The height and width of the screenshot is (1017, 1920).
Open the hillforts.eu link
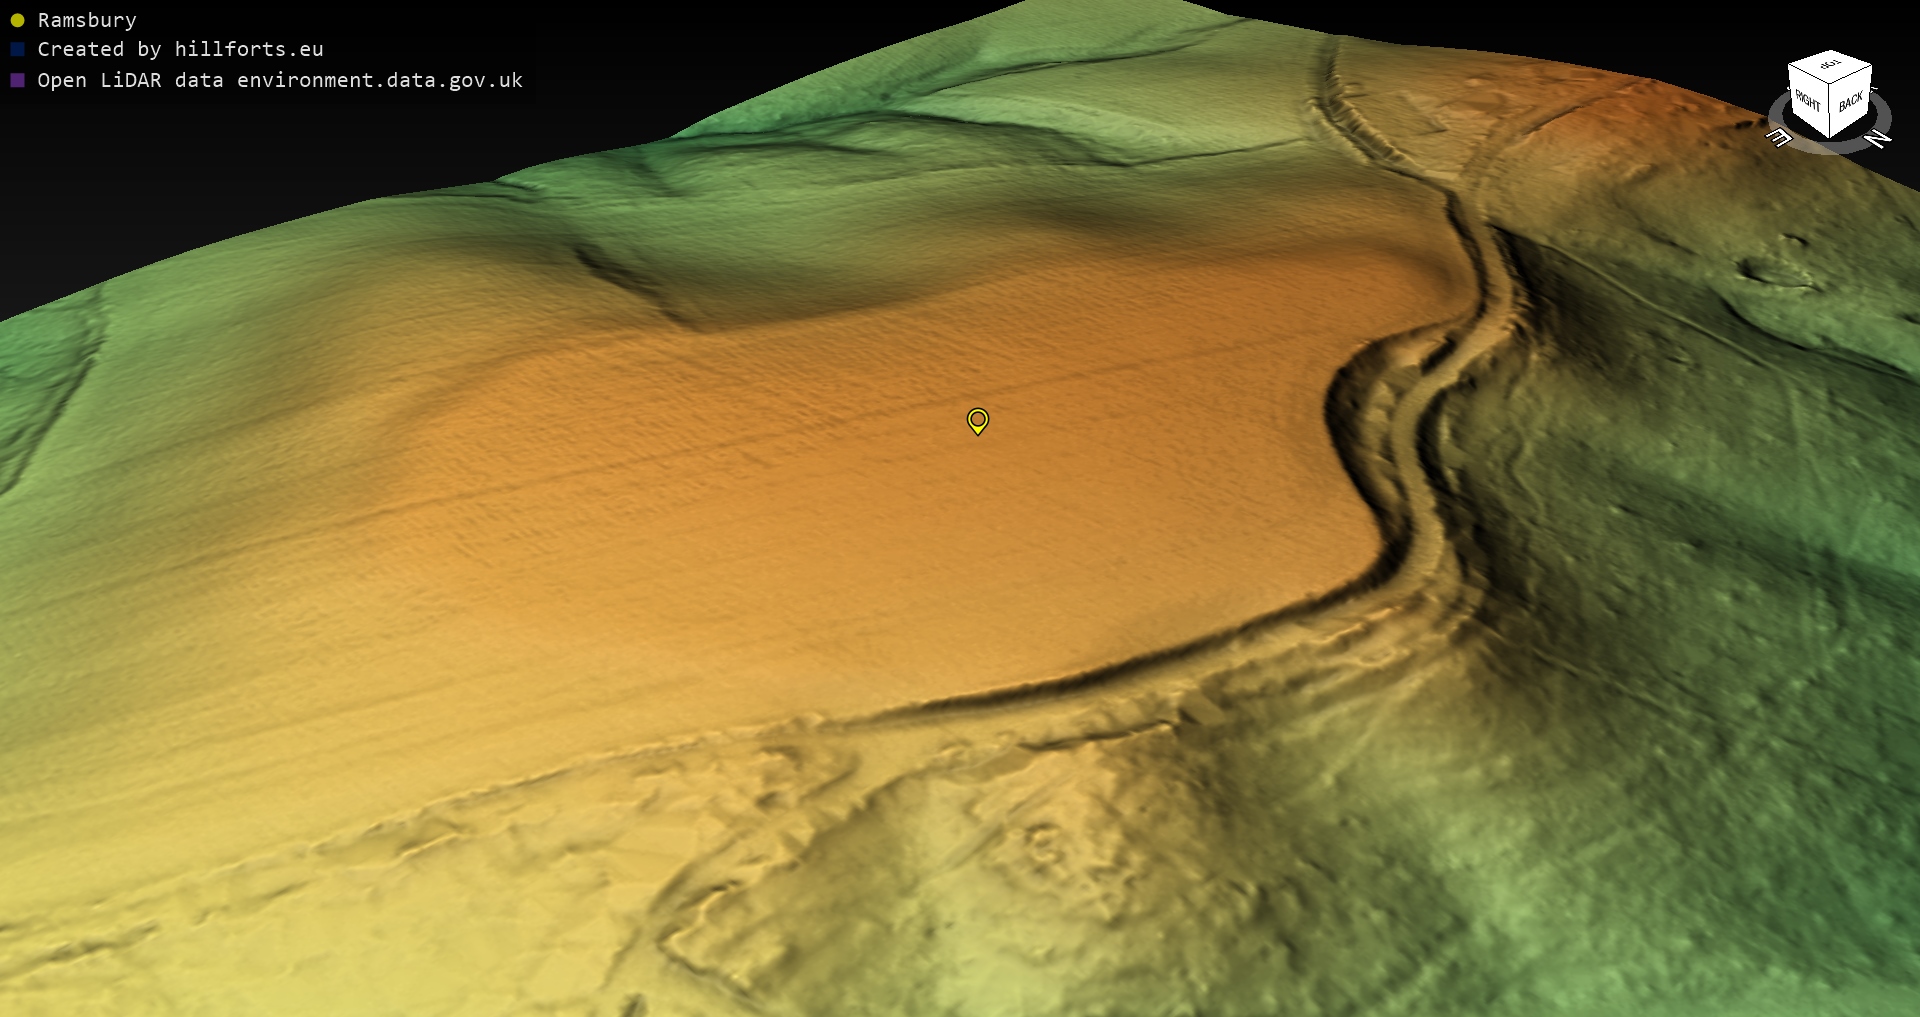(x=249, y=49)
